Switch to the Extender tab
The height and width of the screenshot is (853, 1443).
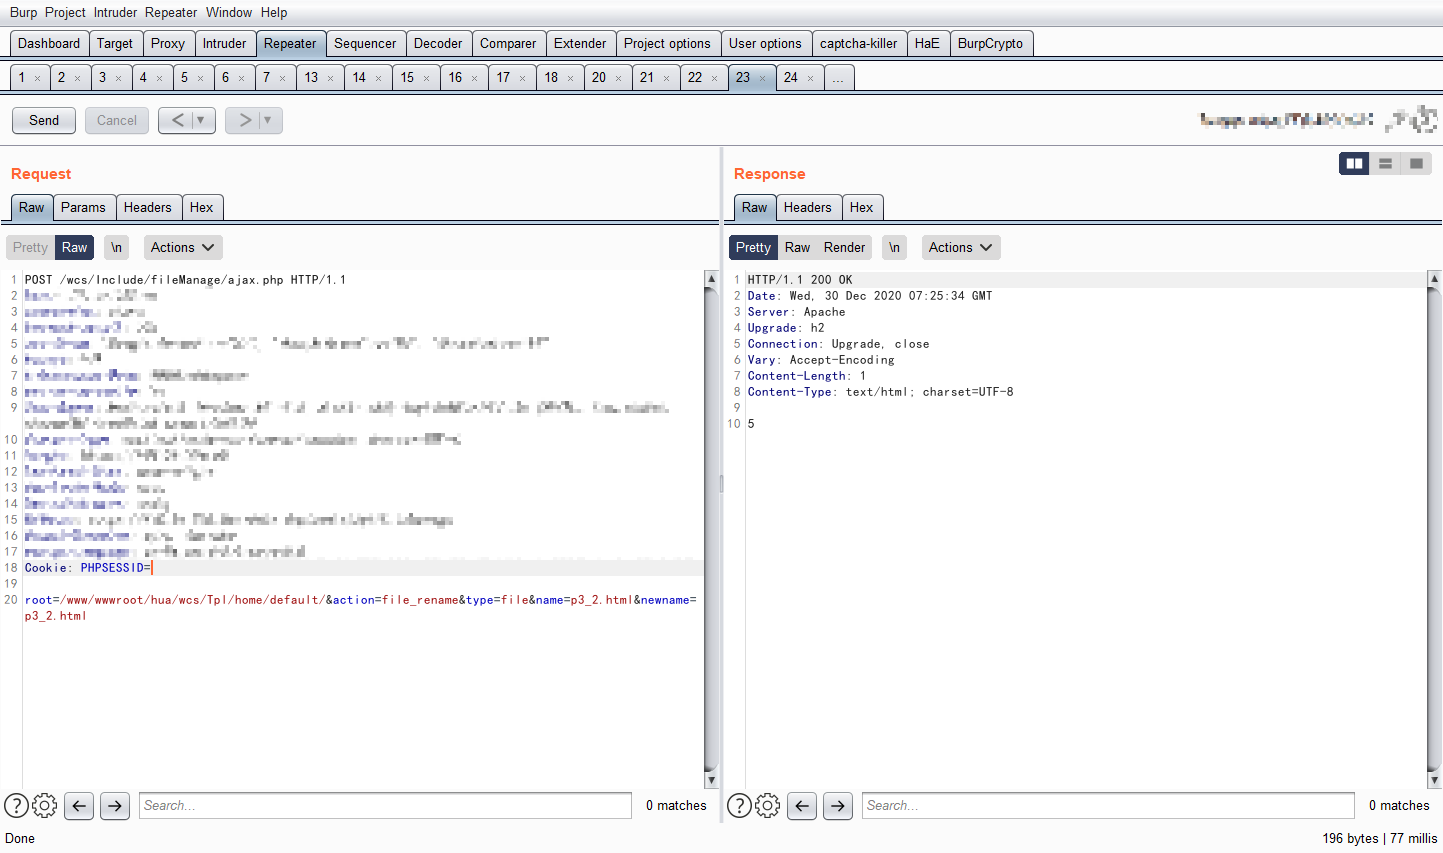580,43
